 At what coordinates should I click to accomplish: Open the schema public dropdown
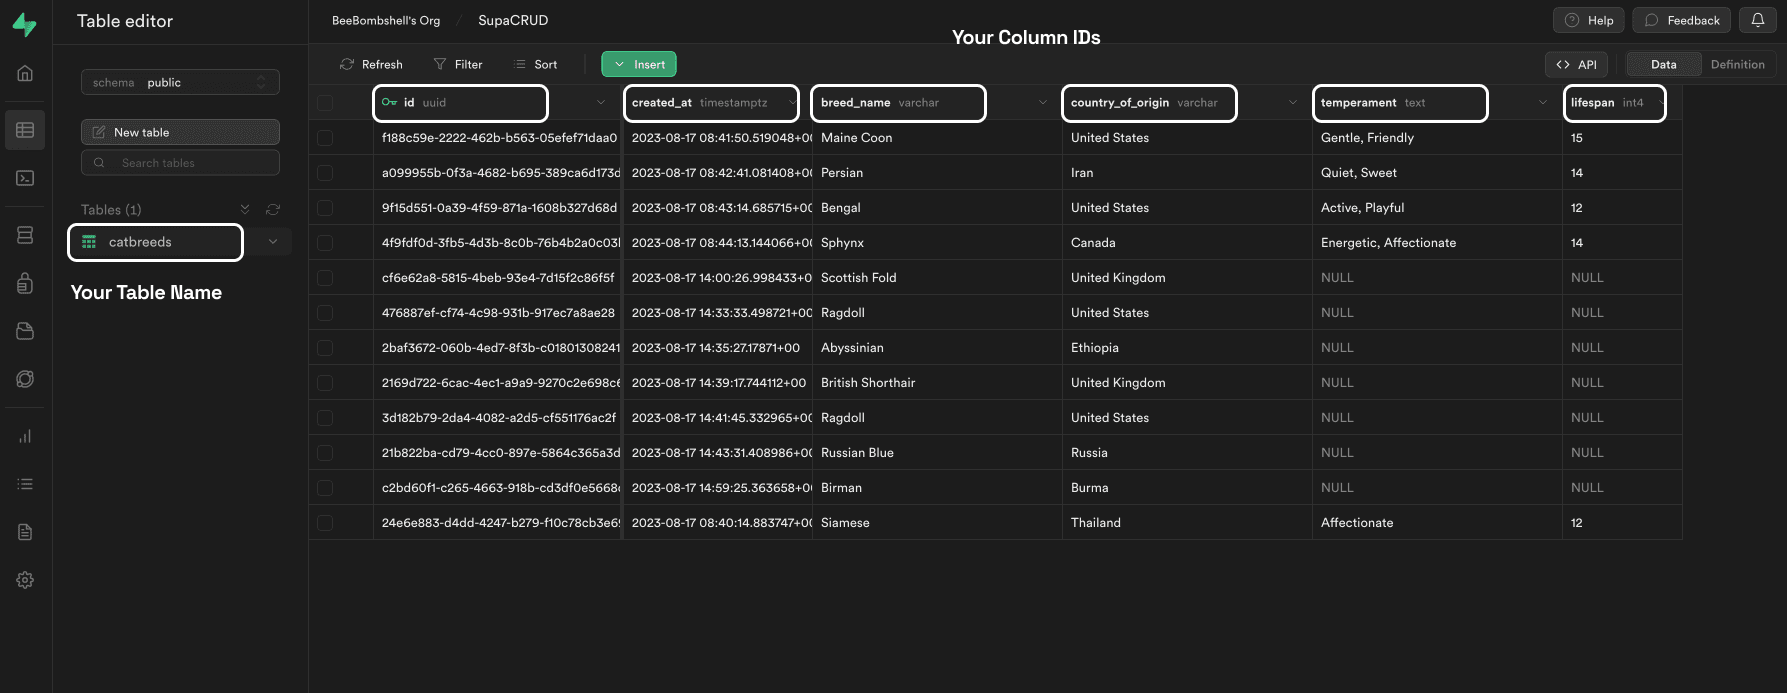180,82
